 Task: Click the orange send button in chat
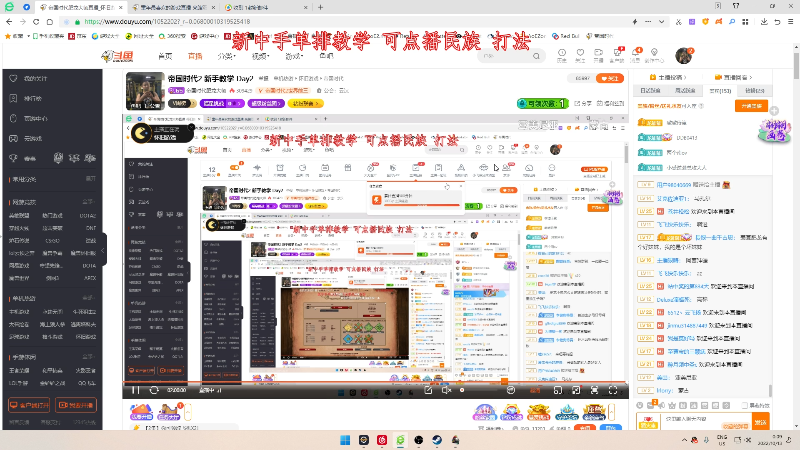point(760,421)
